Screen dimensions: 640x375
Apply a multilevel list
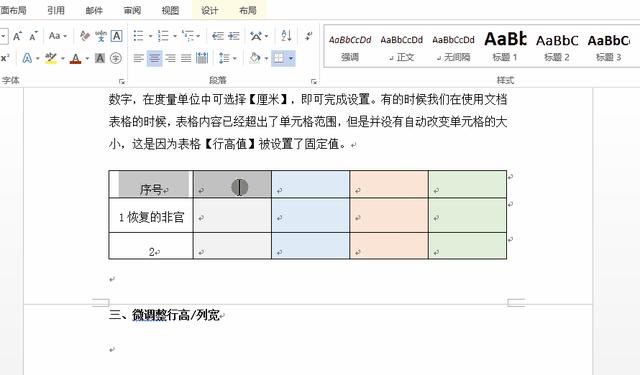[x=188, y=36]
